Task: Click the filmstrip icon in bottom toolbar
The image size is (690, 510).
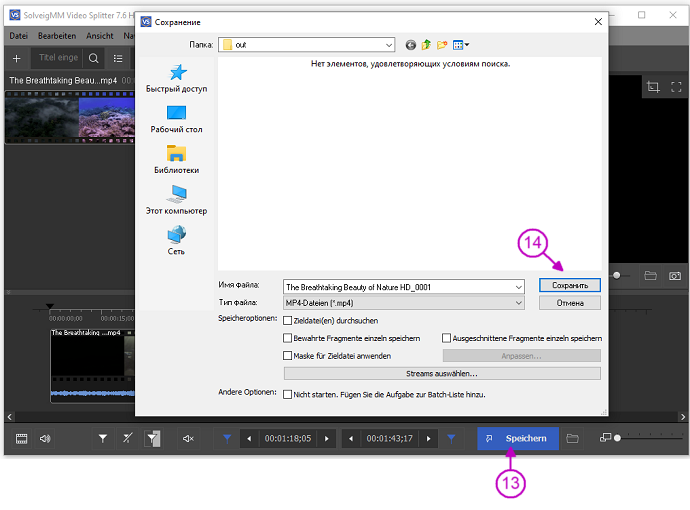Action: 22,439
